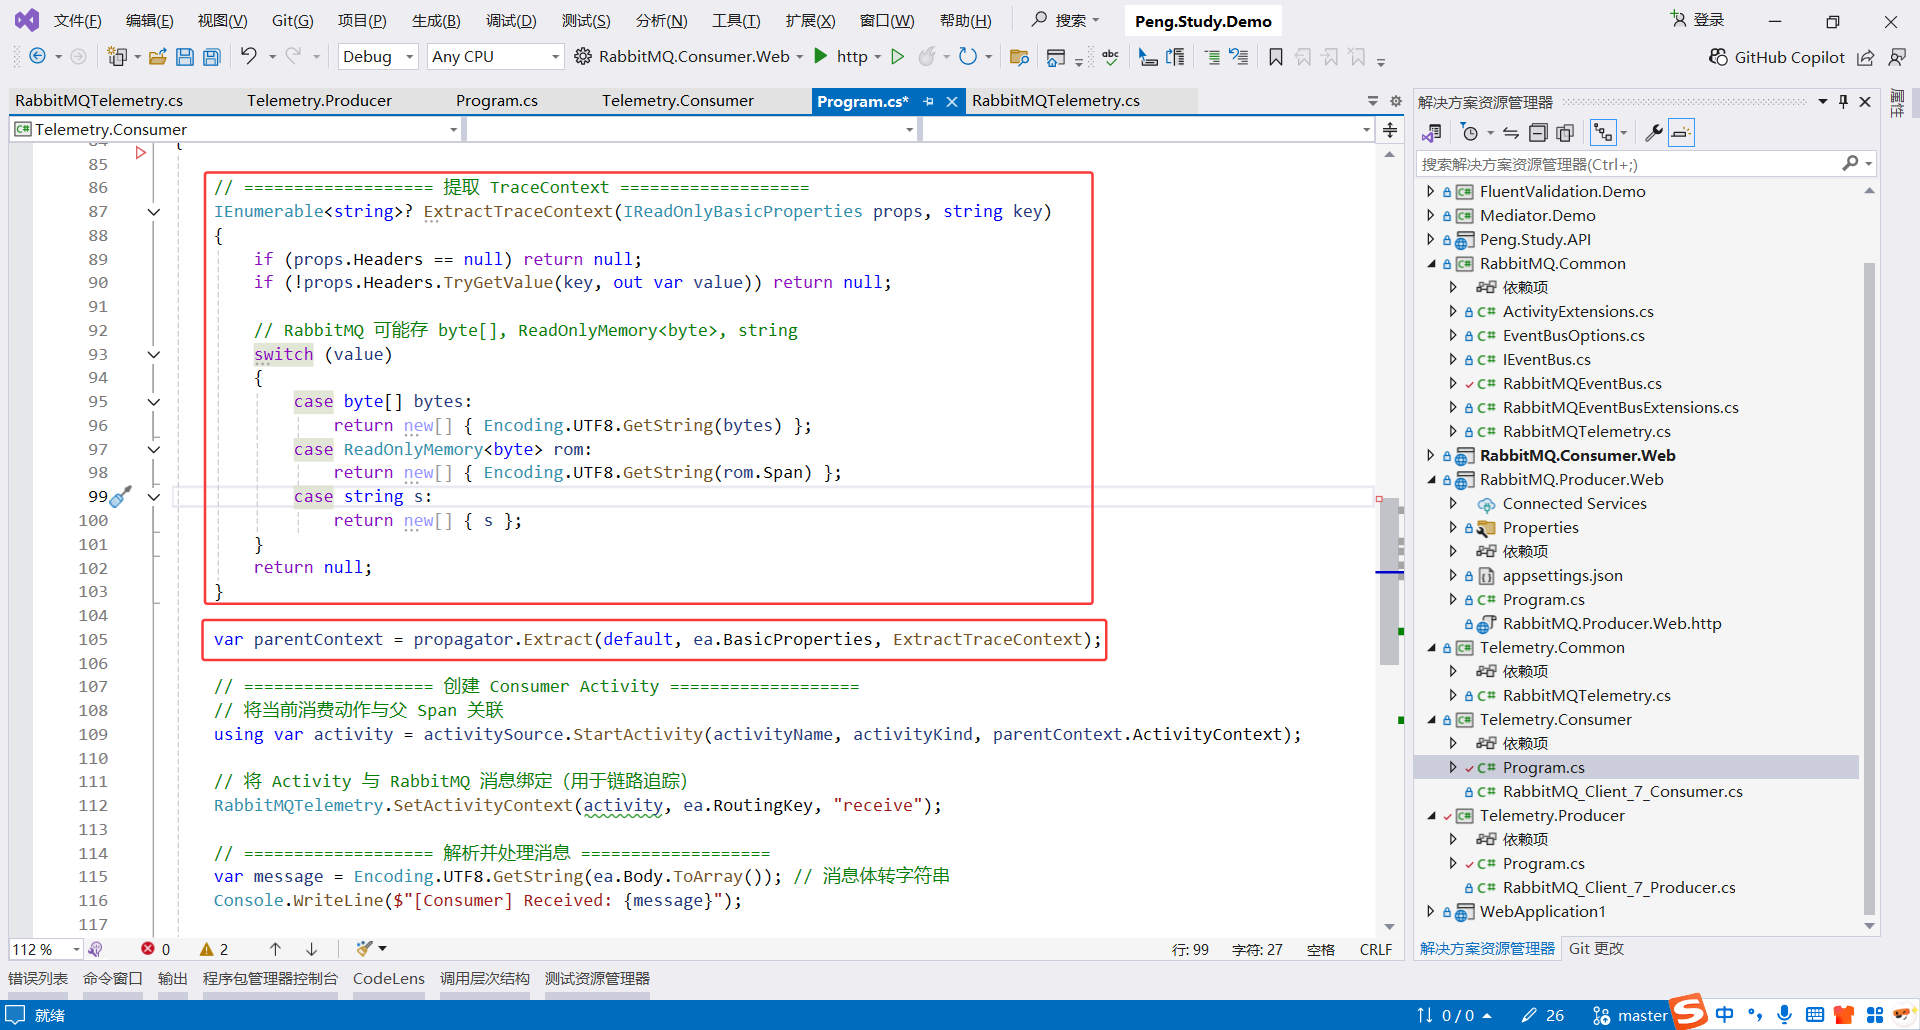Open the 错误列表 panel tab

(x=38, y=979)
